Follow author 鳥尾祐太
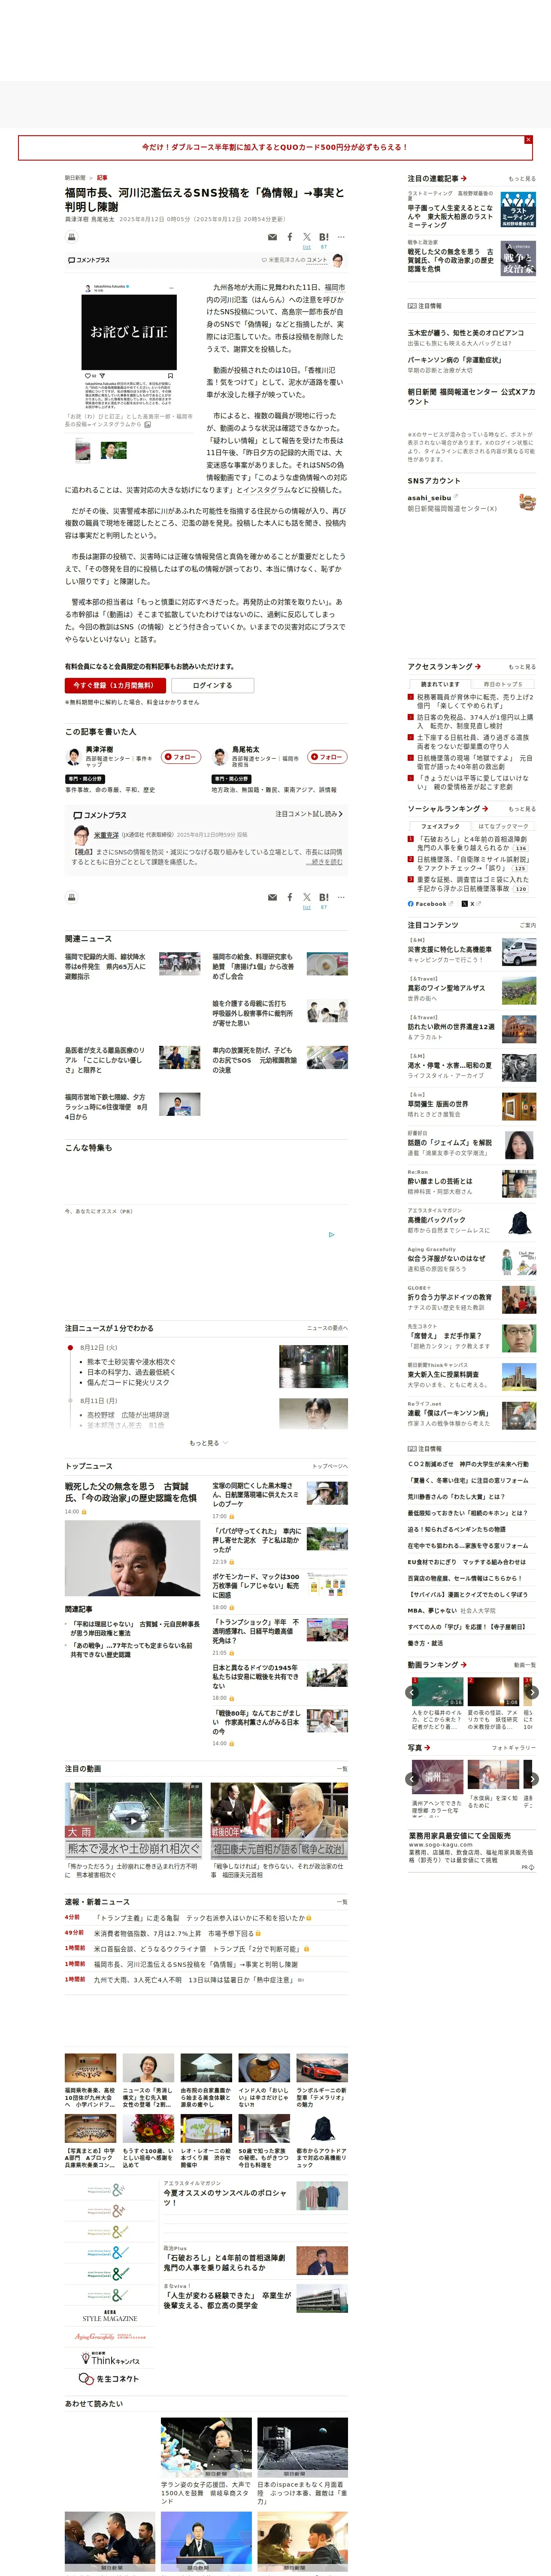This screenshot has height=2576, width=551. click(327, 757)
